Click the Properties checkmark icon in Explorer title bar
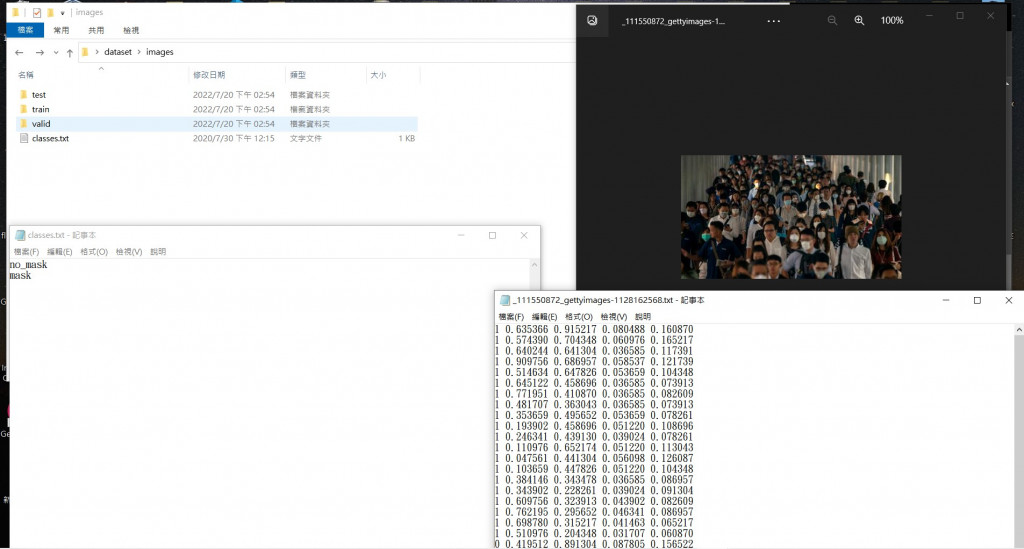Image resolution: width=1024 pixels, height=549 pixels. [x=37, y=12]
